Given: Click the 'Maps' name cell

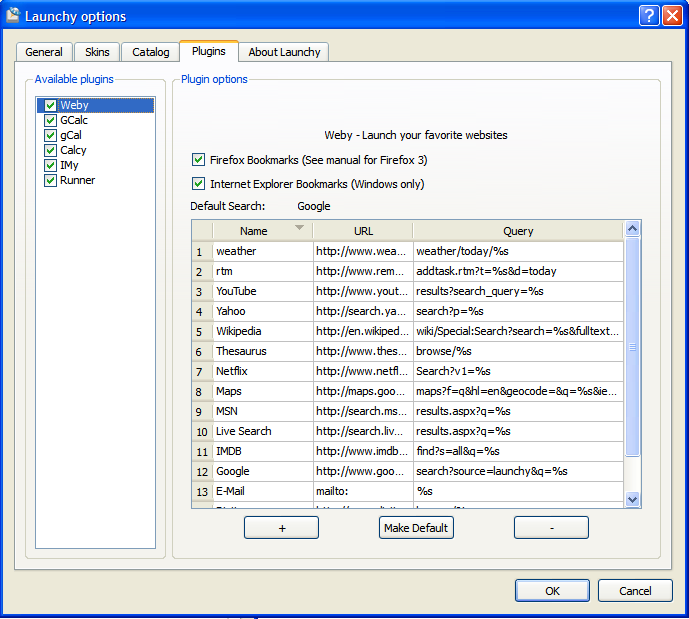Looking at the screenshot, I should [x=263, y=391].
